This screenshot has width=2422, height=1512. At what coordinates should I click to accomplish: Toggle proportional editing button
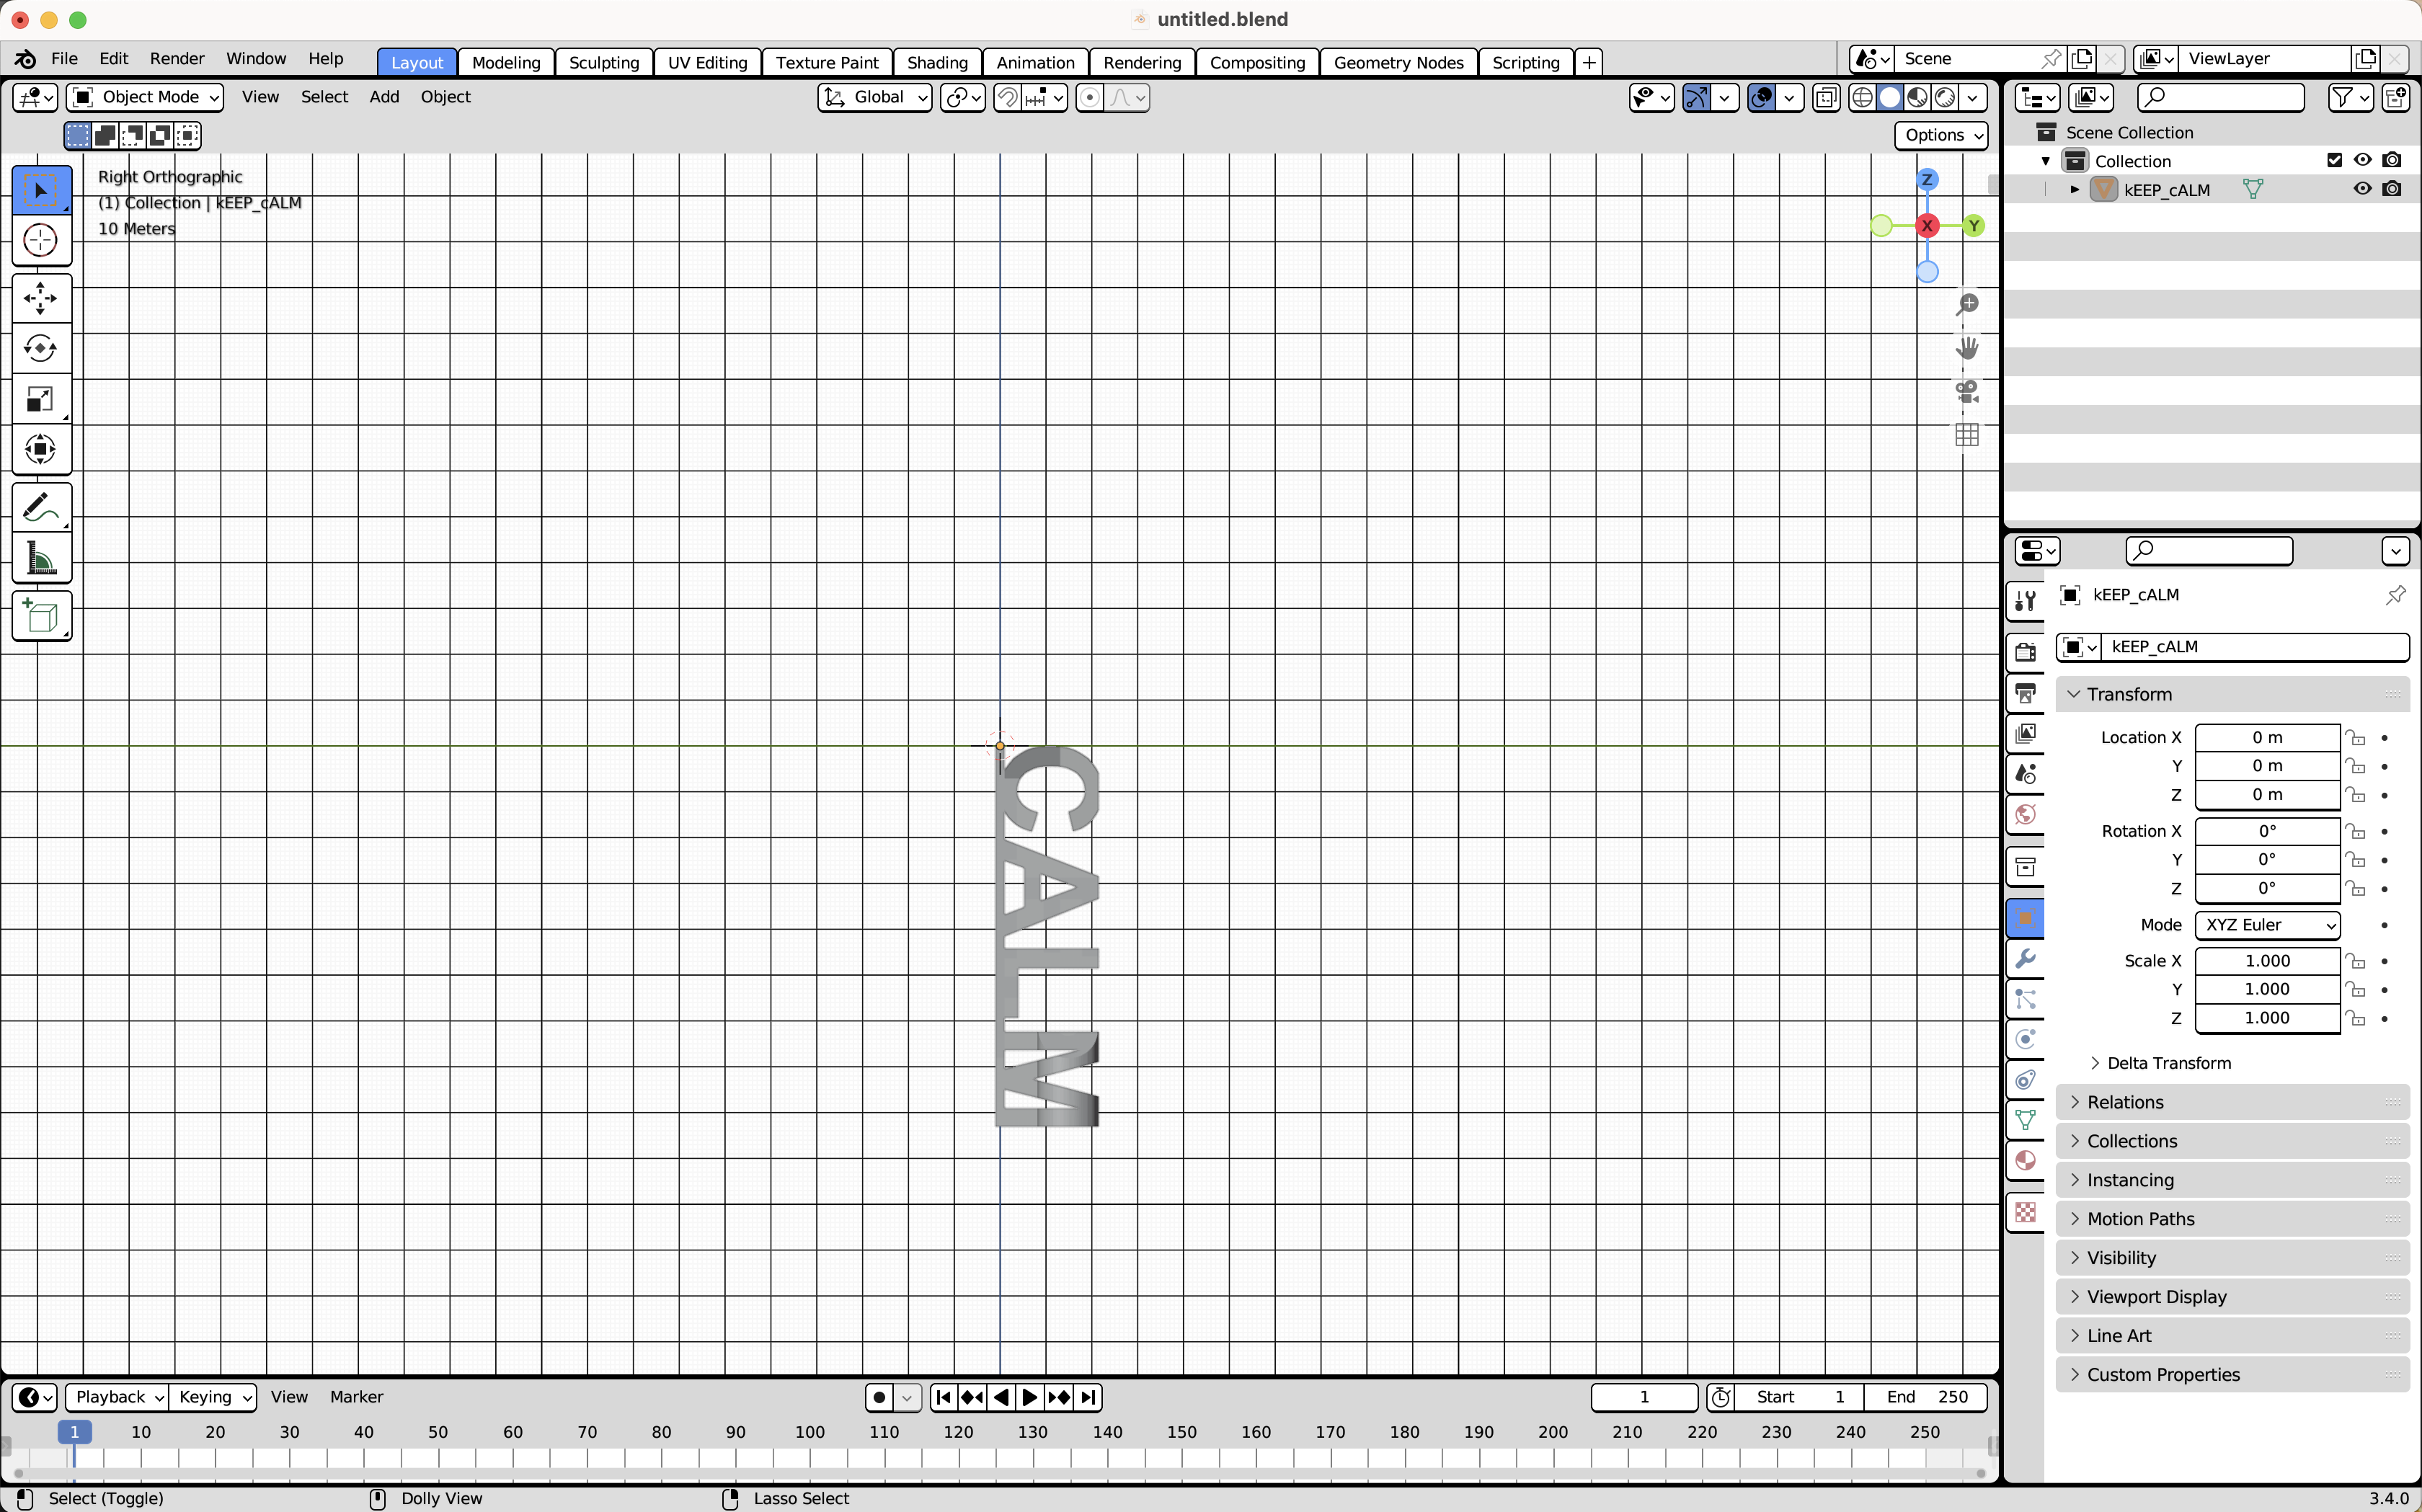pyautogui.click(x=1090, y=97)
